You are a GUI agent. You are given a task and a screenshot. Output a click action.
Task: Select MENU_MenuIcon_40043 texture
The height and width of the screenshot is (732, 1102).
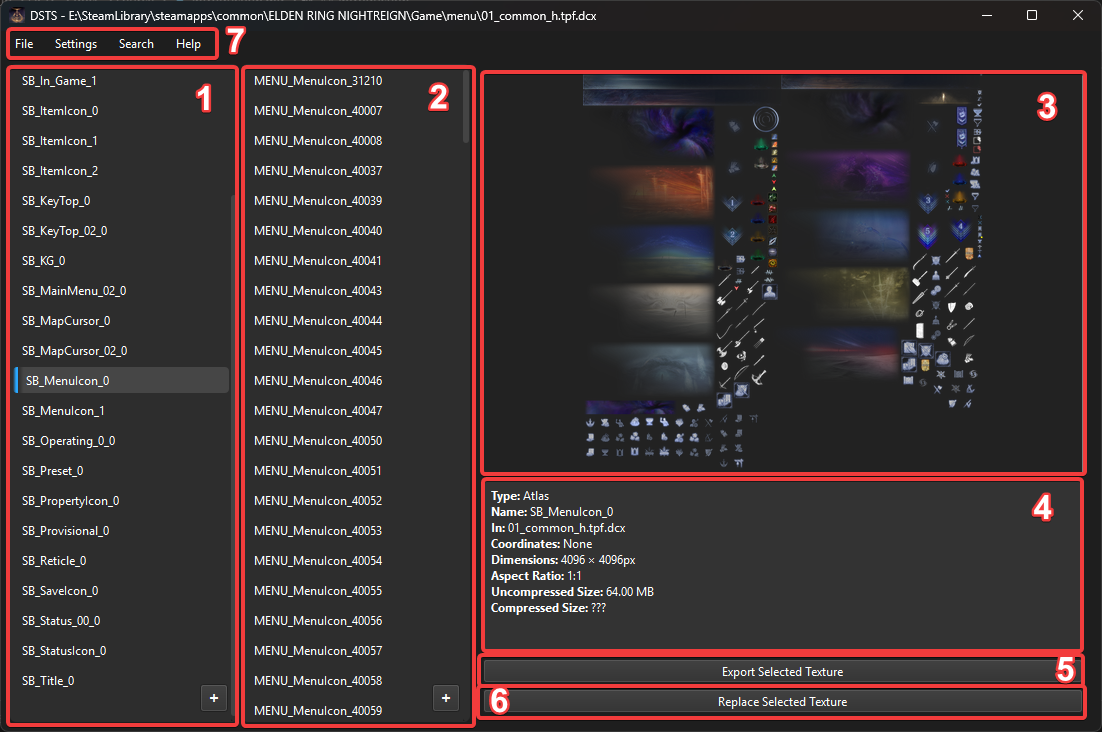coord(354,291)
